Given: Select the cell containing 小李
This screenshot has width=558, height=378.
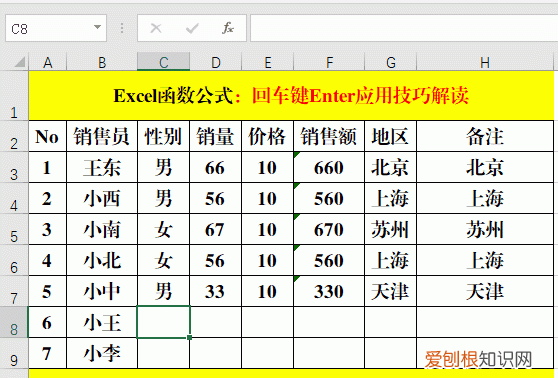Looking at the screenshot, I should click(102, 353).
